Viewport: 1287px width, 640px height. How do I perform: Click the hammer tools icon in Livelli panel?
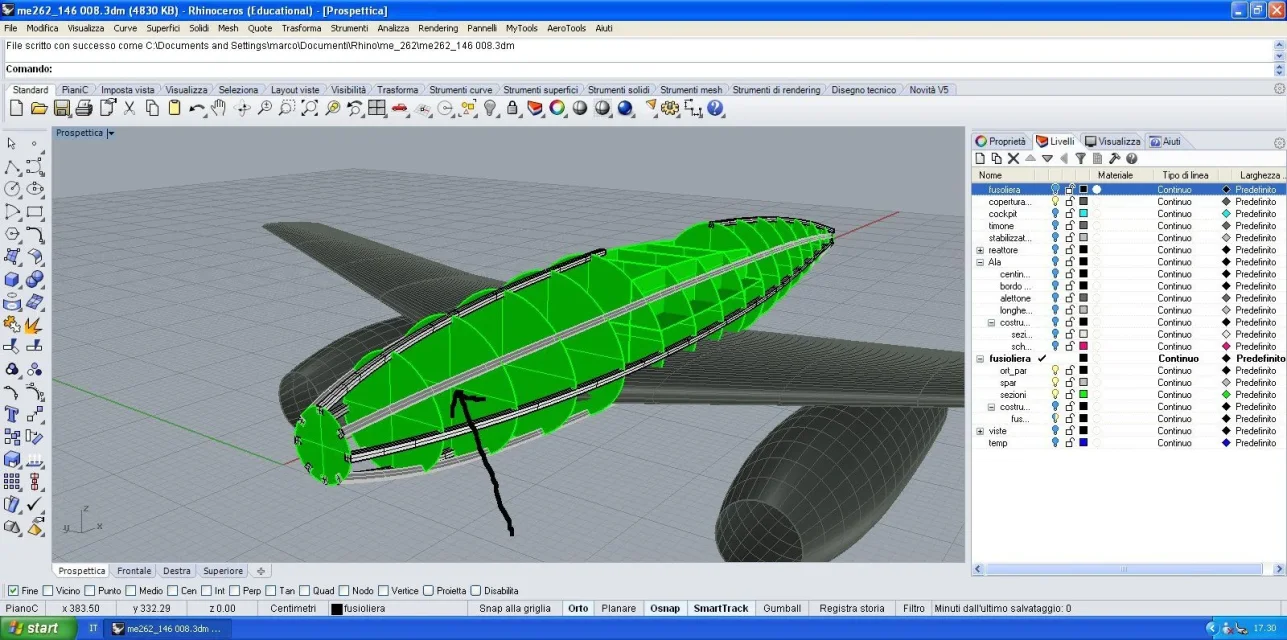coord(1115,158)
